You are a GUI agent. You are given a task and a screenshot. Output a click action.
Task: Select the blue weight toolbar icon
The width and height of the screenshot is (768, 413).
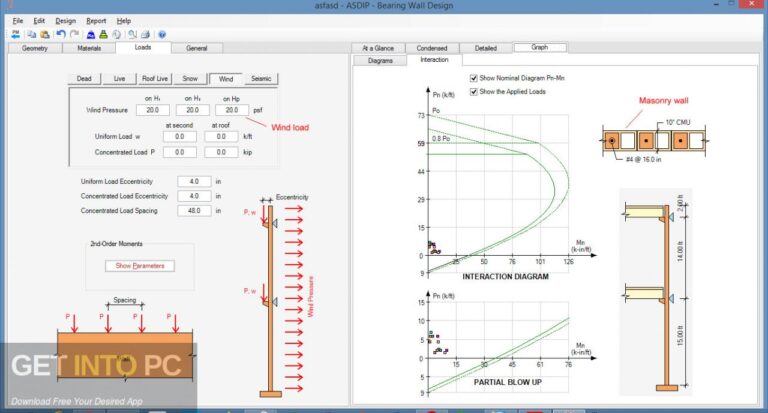coord(91,34)
